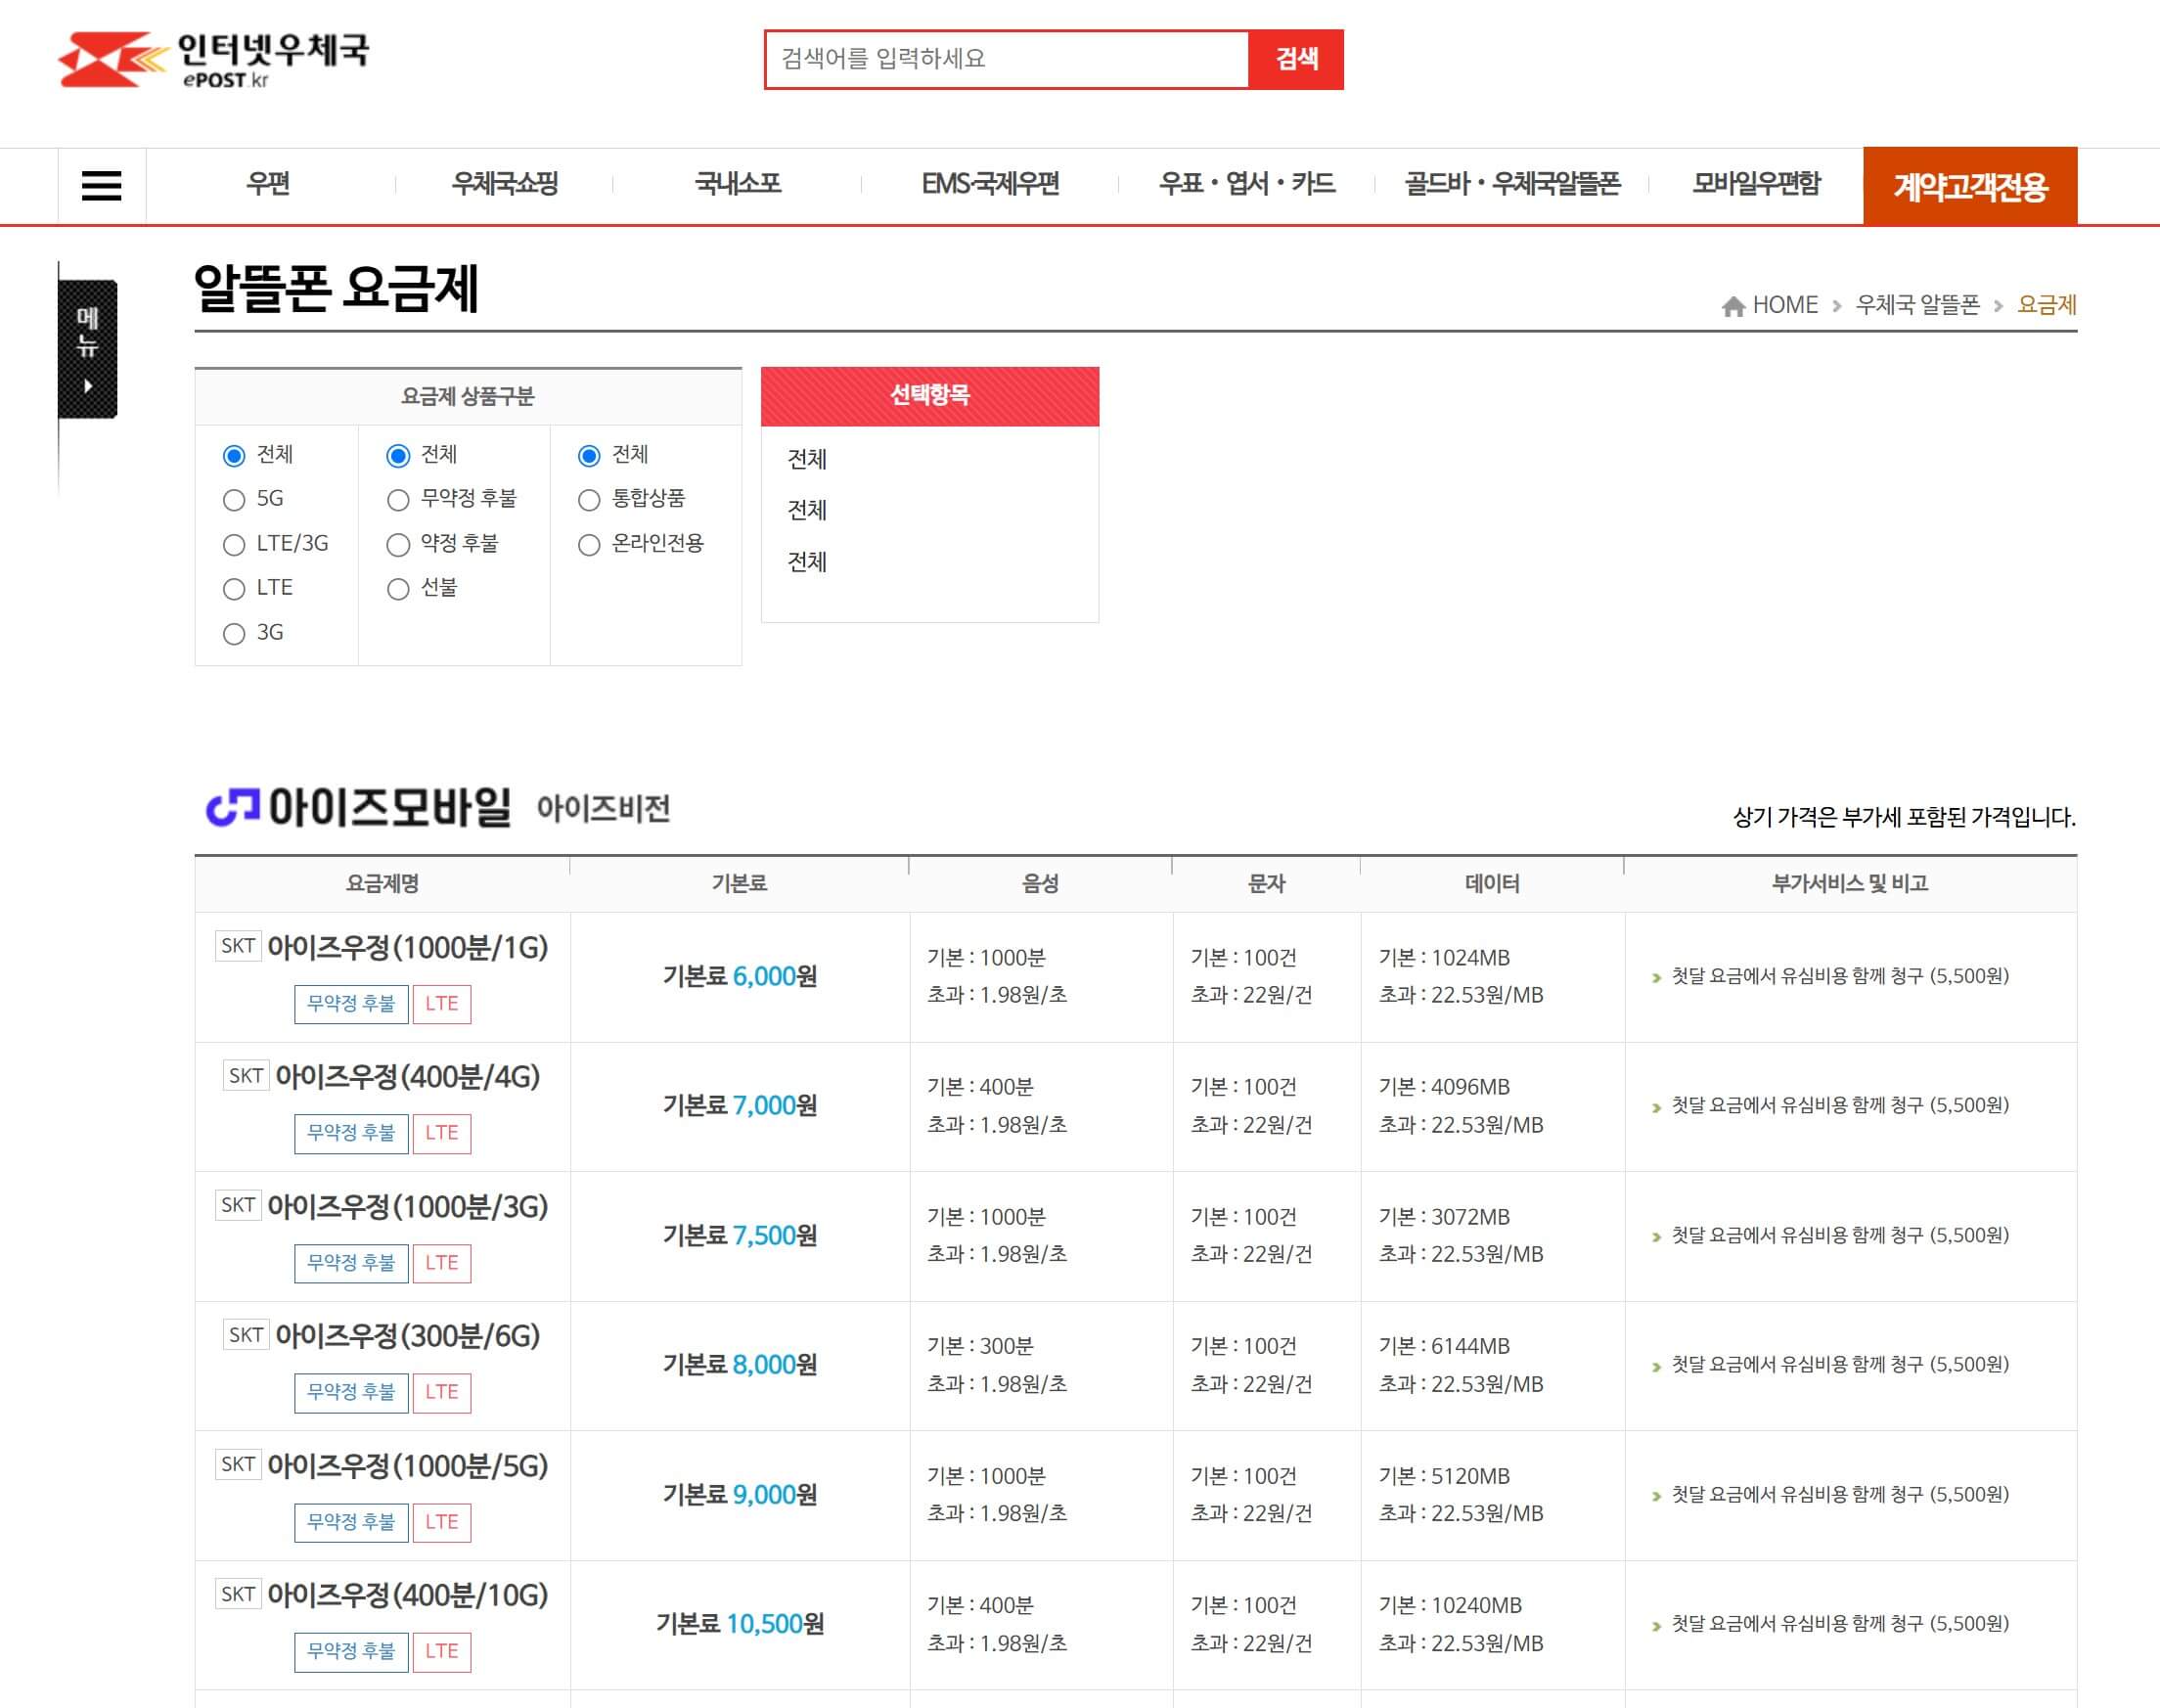Open the 아이즈우정(1000분/3G) plan
The image size is (2160, 1708).
(408, 1207)
